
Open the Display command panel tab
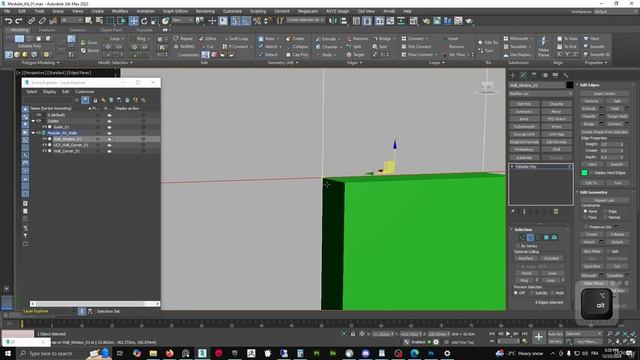(555, 75)
